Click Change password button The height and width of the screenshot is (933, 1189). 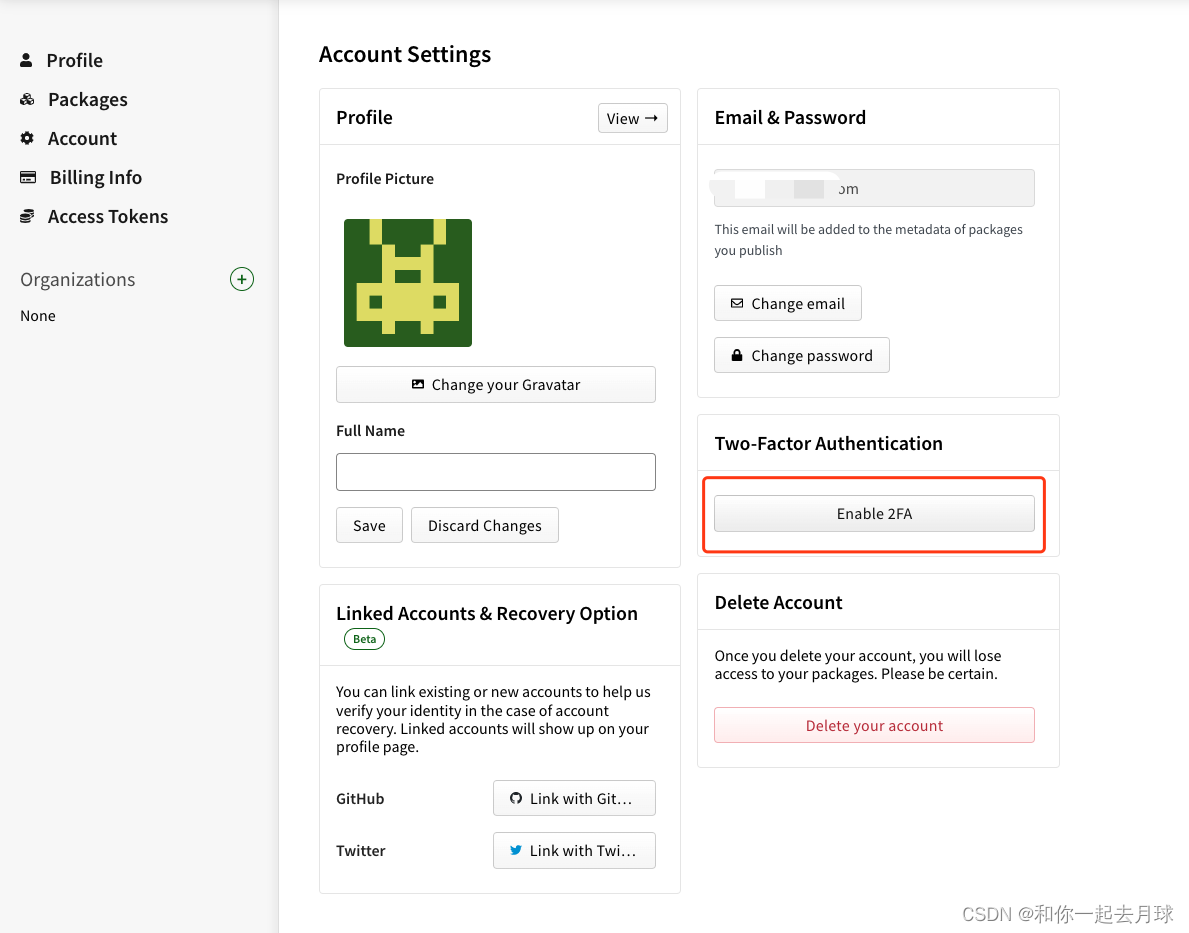click(802, 355)
